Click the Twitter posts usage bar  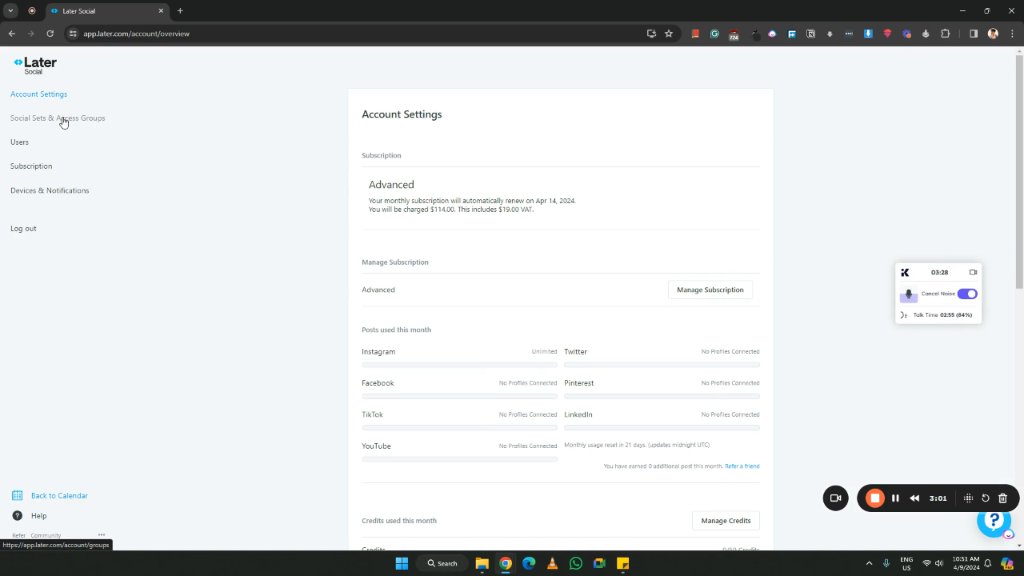[662, 364]
